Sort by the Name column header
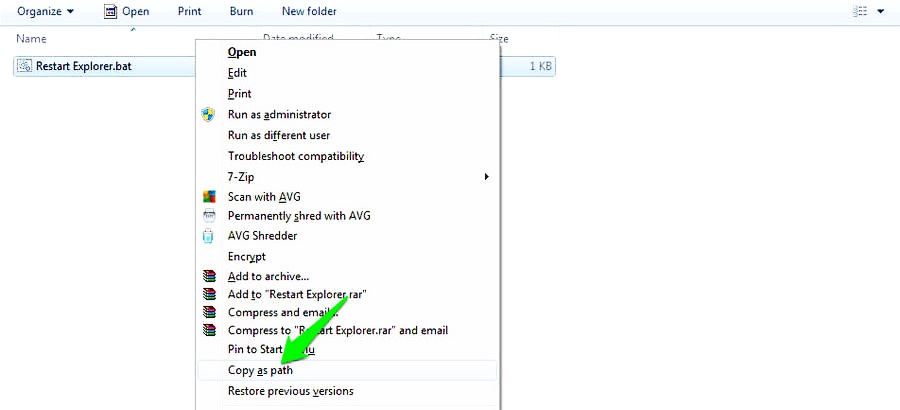 tap(32, 39)
